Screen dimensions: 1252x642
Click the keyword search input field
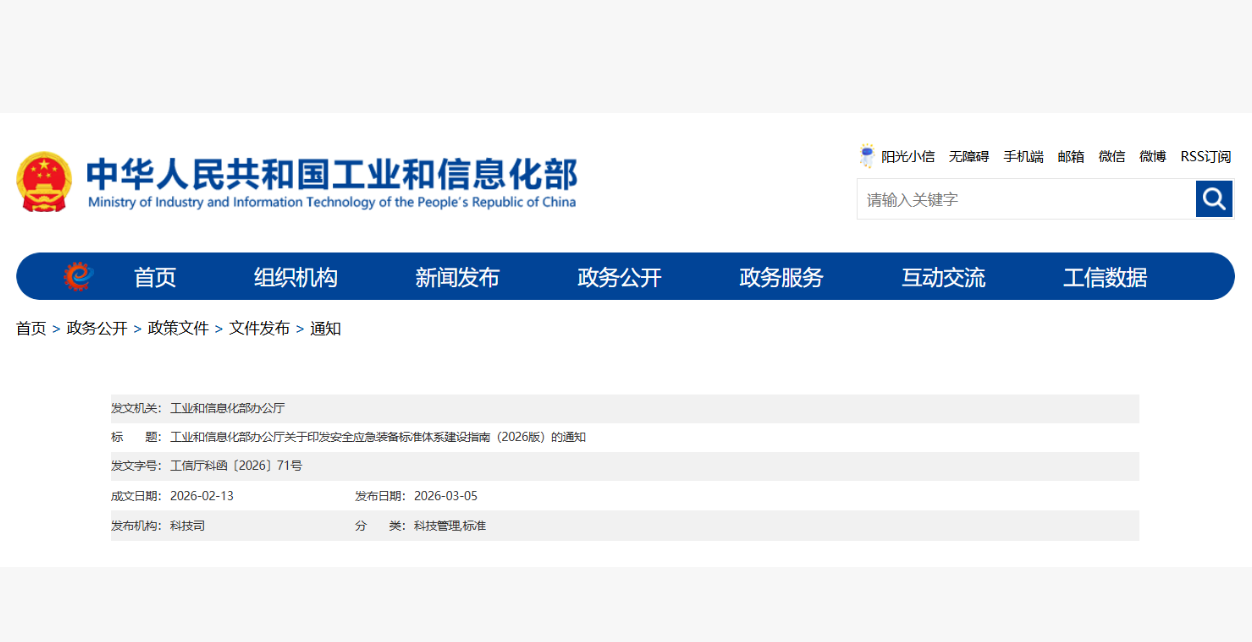(x=1020, y=198)
